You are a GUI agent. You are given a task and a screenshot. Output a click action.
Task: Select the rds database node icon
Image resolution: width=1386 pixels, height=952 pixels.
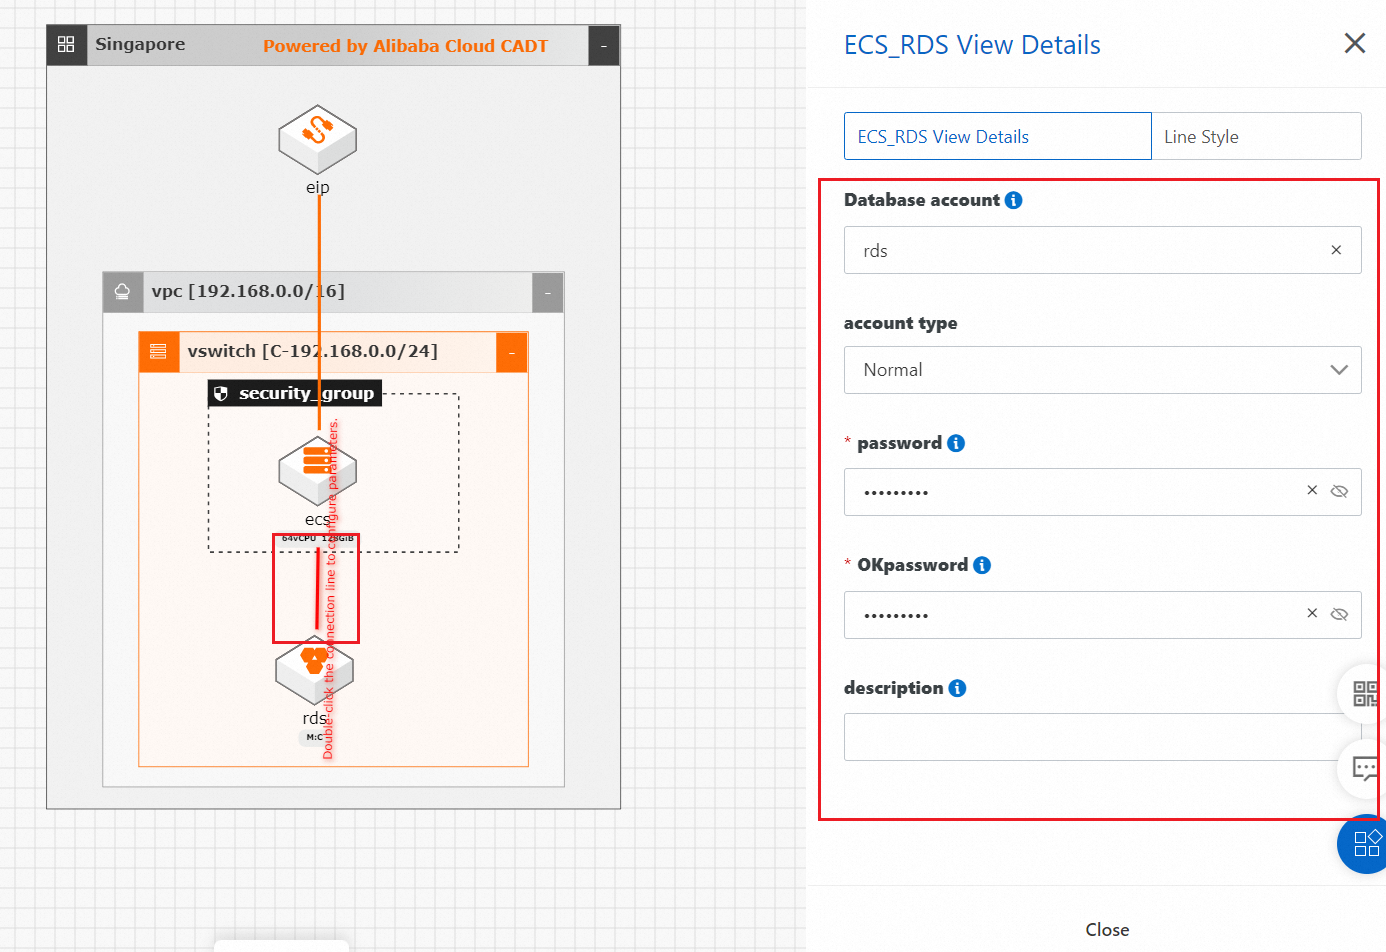coord(315,670)
